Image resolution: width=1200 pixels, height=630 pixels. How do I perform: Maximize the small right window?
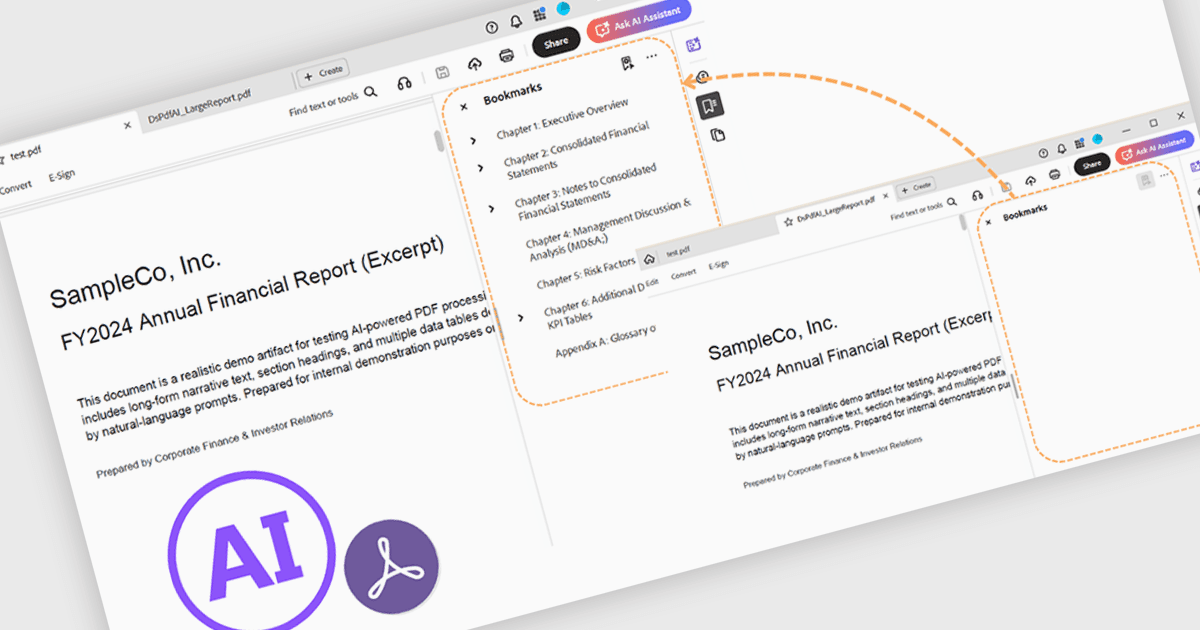pos(1153,123)
